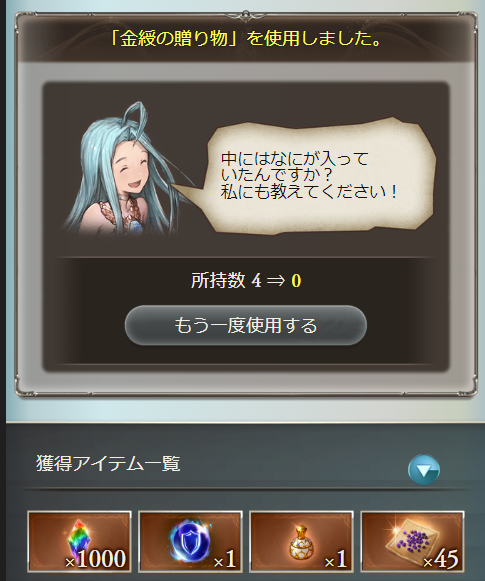Open the golden jar item tile
Image resolution: width=485 pixels, height=581 pixels.
click(x=302, y=541)
